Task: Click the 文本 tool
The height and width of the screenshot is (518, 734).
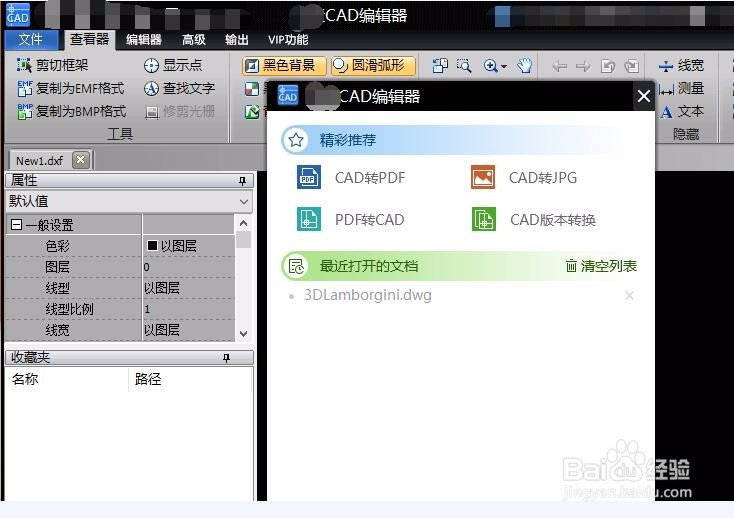Action: [x=682, y=111]
